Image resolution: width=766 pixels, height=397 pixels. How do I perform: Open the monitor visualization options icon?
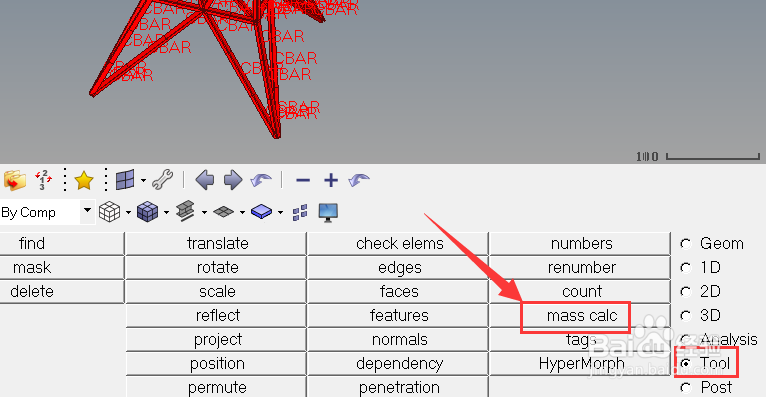click(328, 213)
